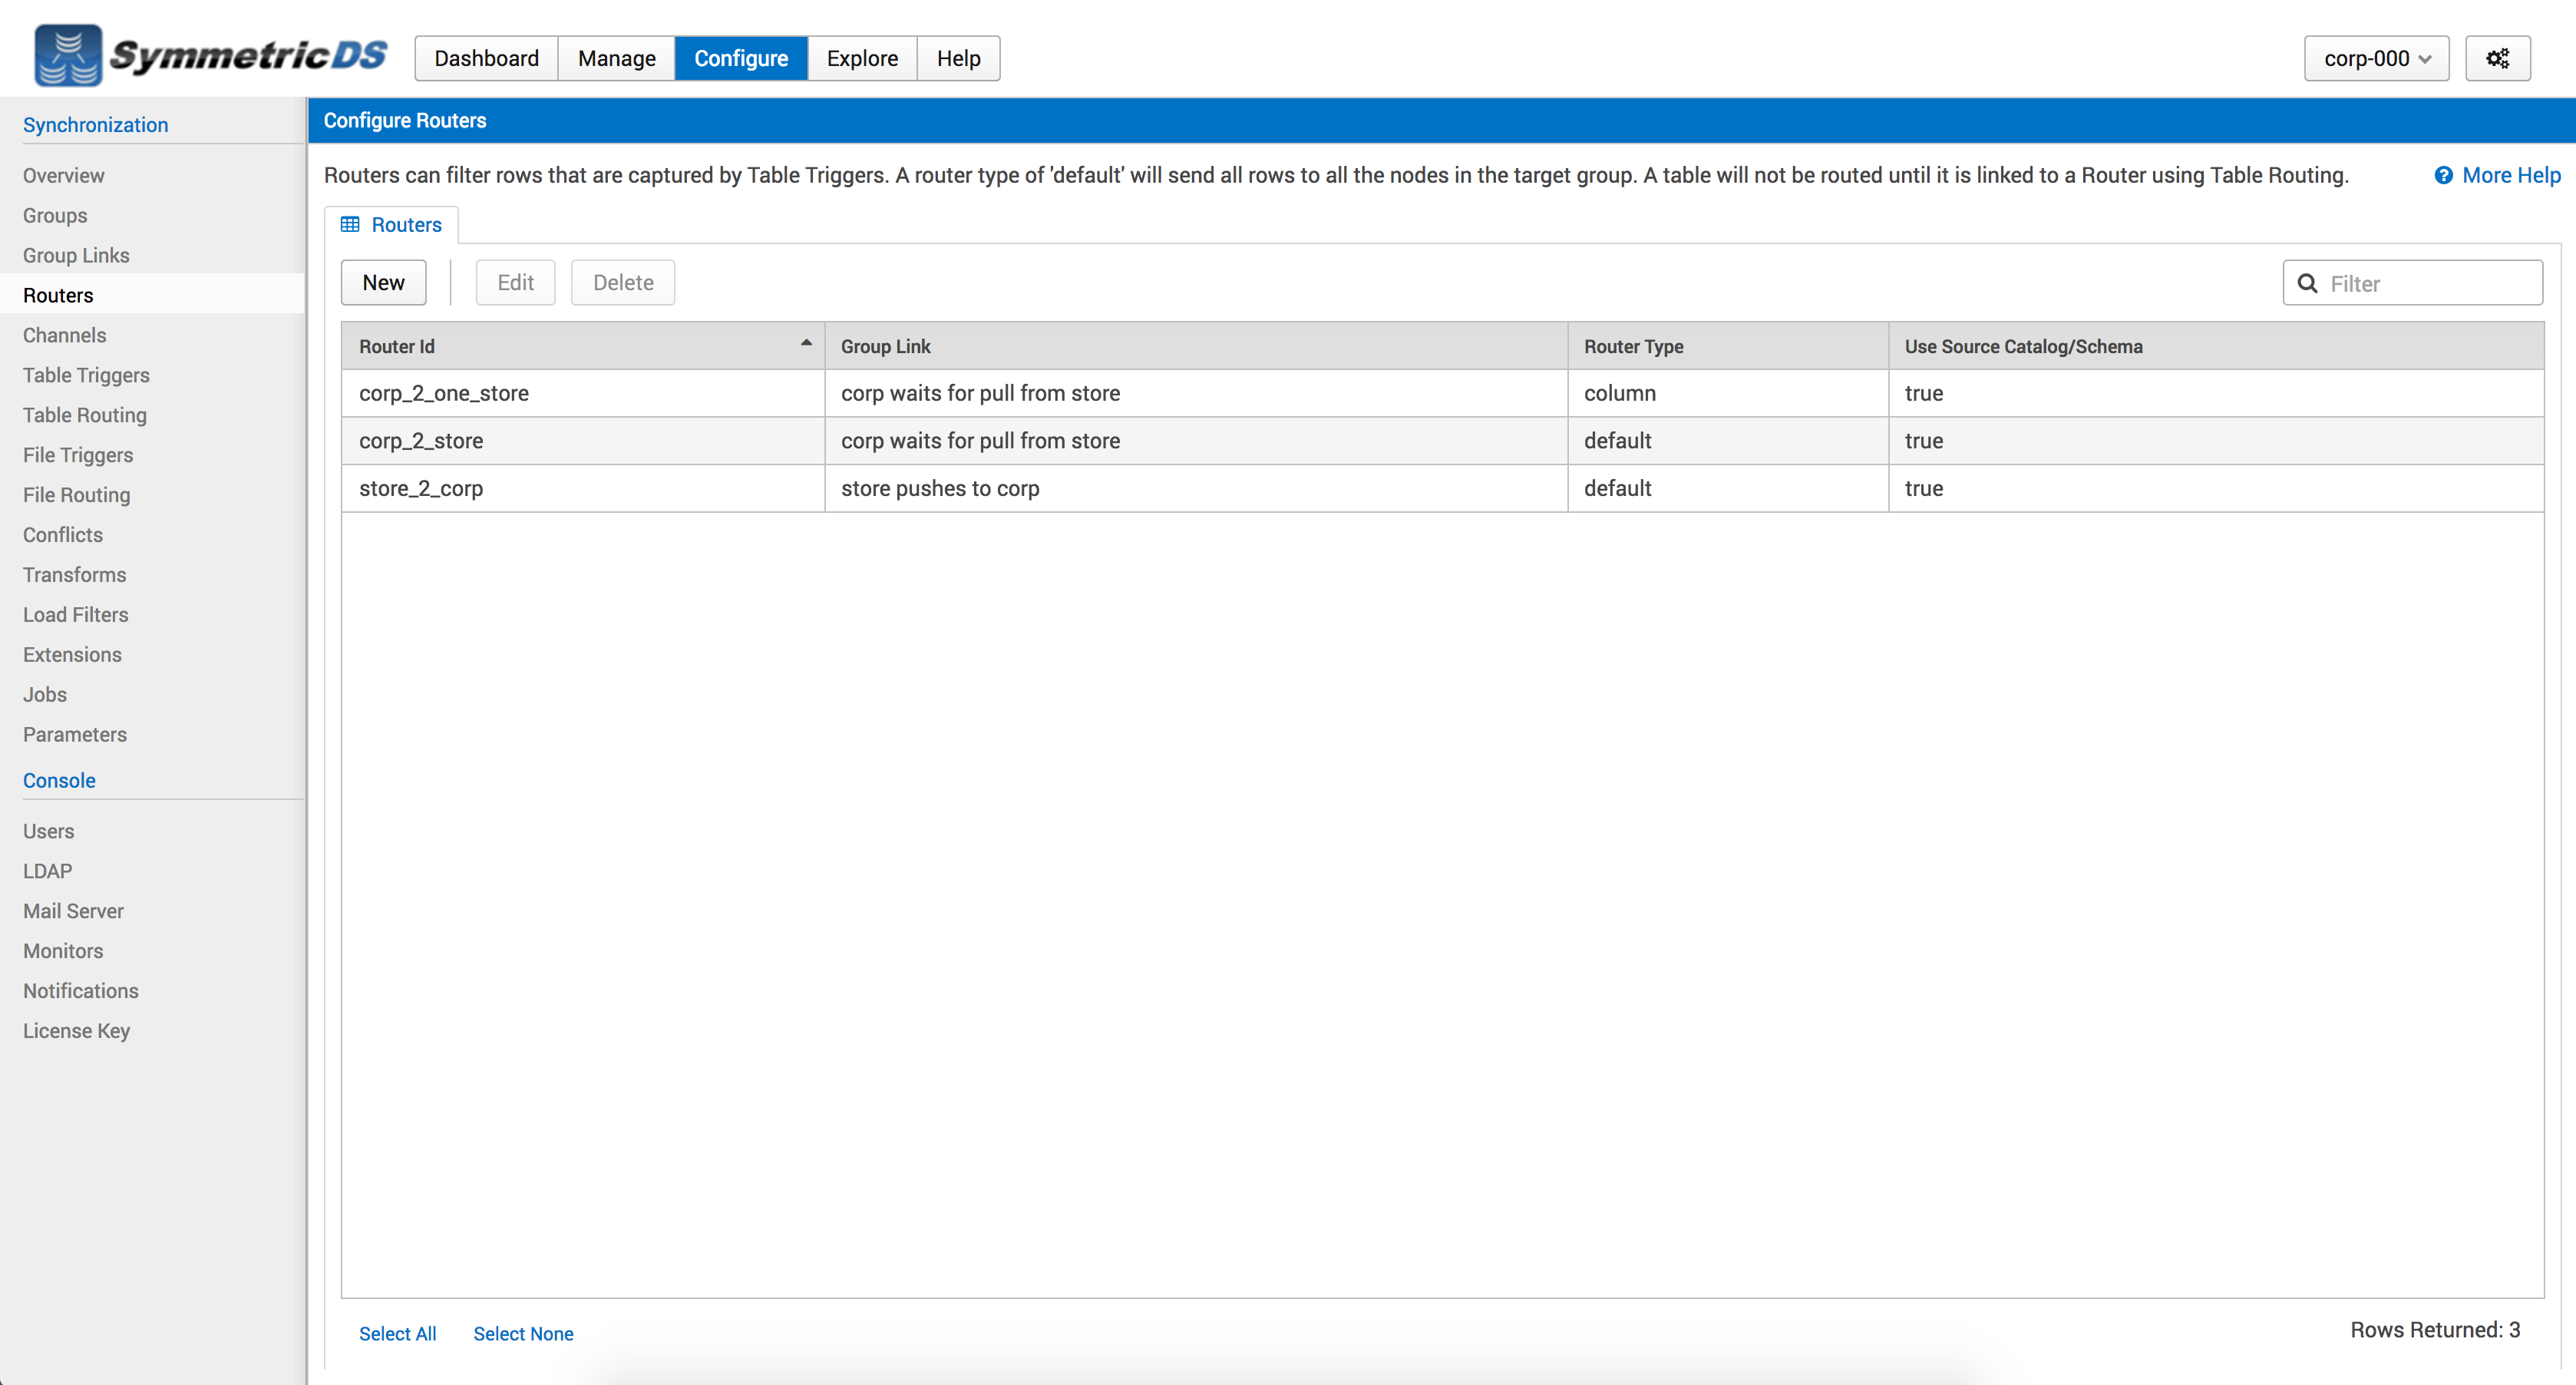Switch to the Manage tab
Screen dimensions: 2576x1385
pos(617,58)
